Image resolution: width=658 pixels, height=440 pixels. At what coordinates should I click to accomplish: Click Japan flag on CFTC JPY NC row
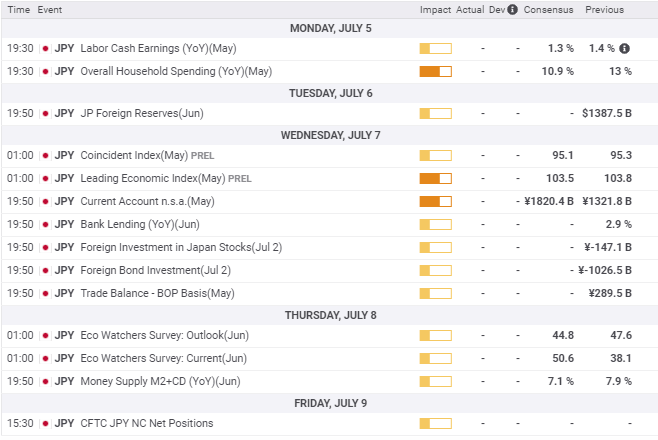point(45,423)
